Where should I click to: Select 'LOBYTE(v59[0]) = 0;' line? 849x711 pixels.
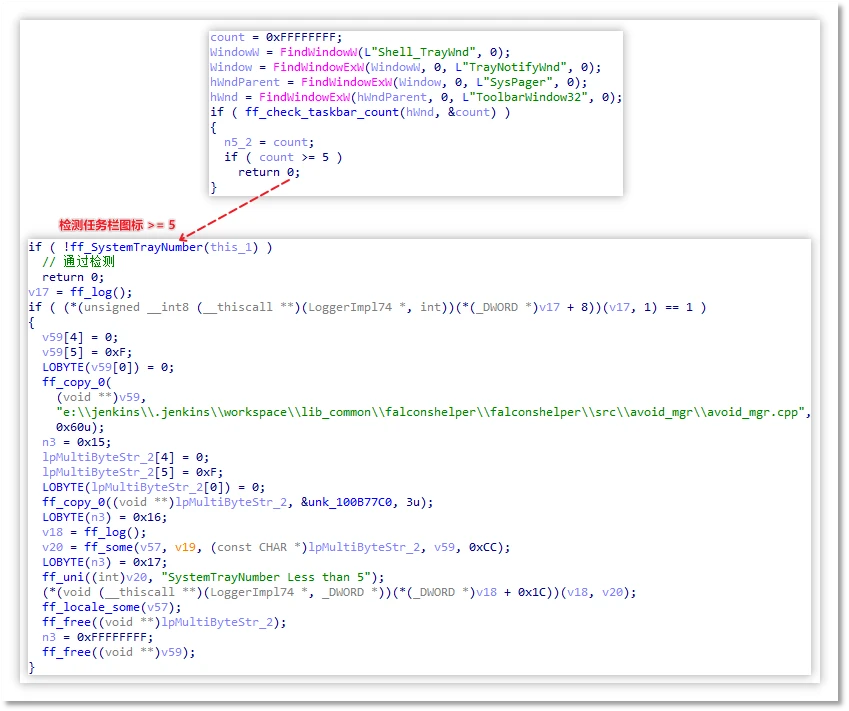pos(108,368)
